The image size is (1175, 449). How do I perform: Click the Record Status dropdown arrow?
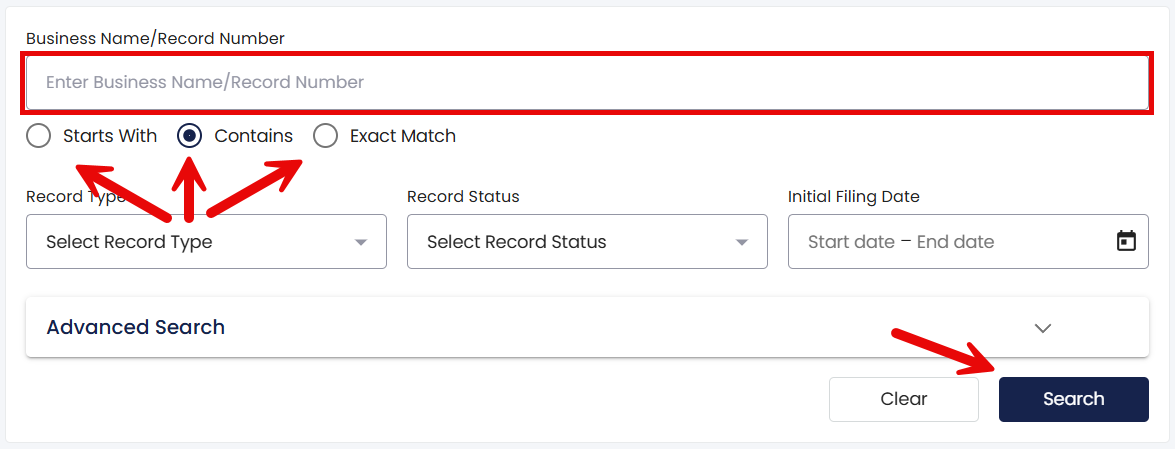pyautogui.click(x=742, y=242)
